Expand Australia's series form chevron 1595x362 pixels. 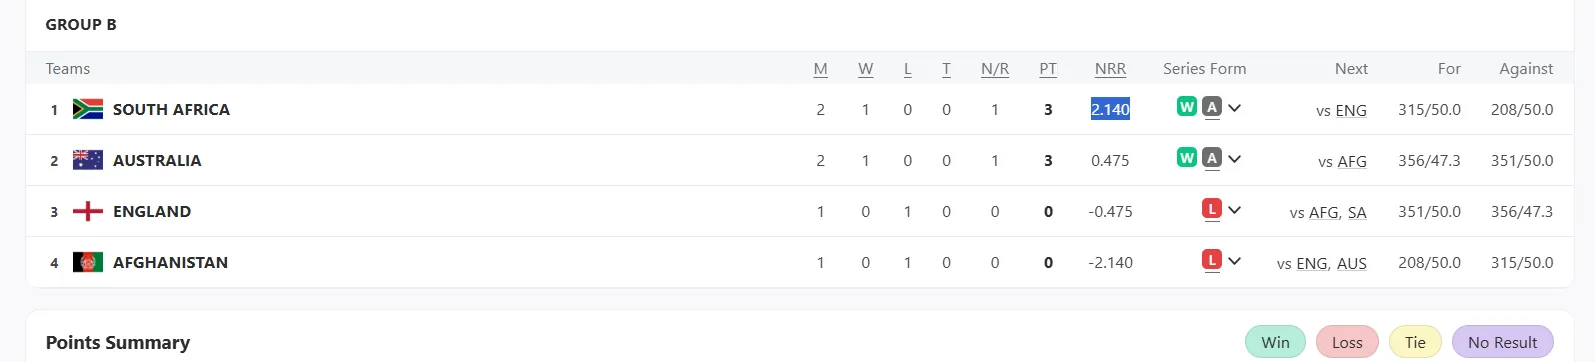coord(1235,159)
